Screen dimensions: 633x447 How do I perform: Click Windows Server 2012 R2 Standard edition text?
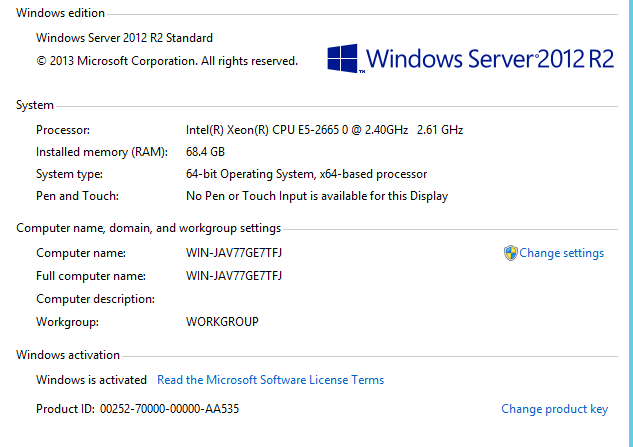pos(124,38)
